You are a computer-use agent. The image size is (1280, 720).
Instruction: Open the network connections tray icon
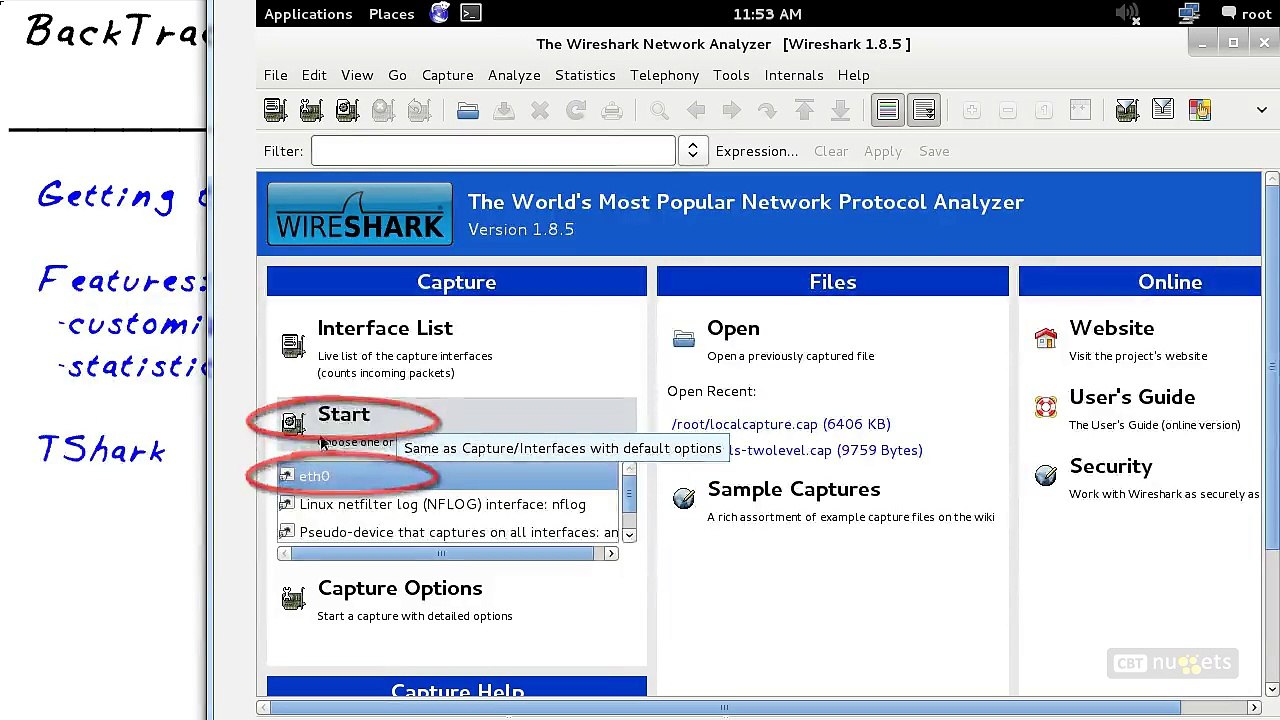(1189, 13)
